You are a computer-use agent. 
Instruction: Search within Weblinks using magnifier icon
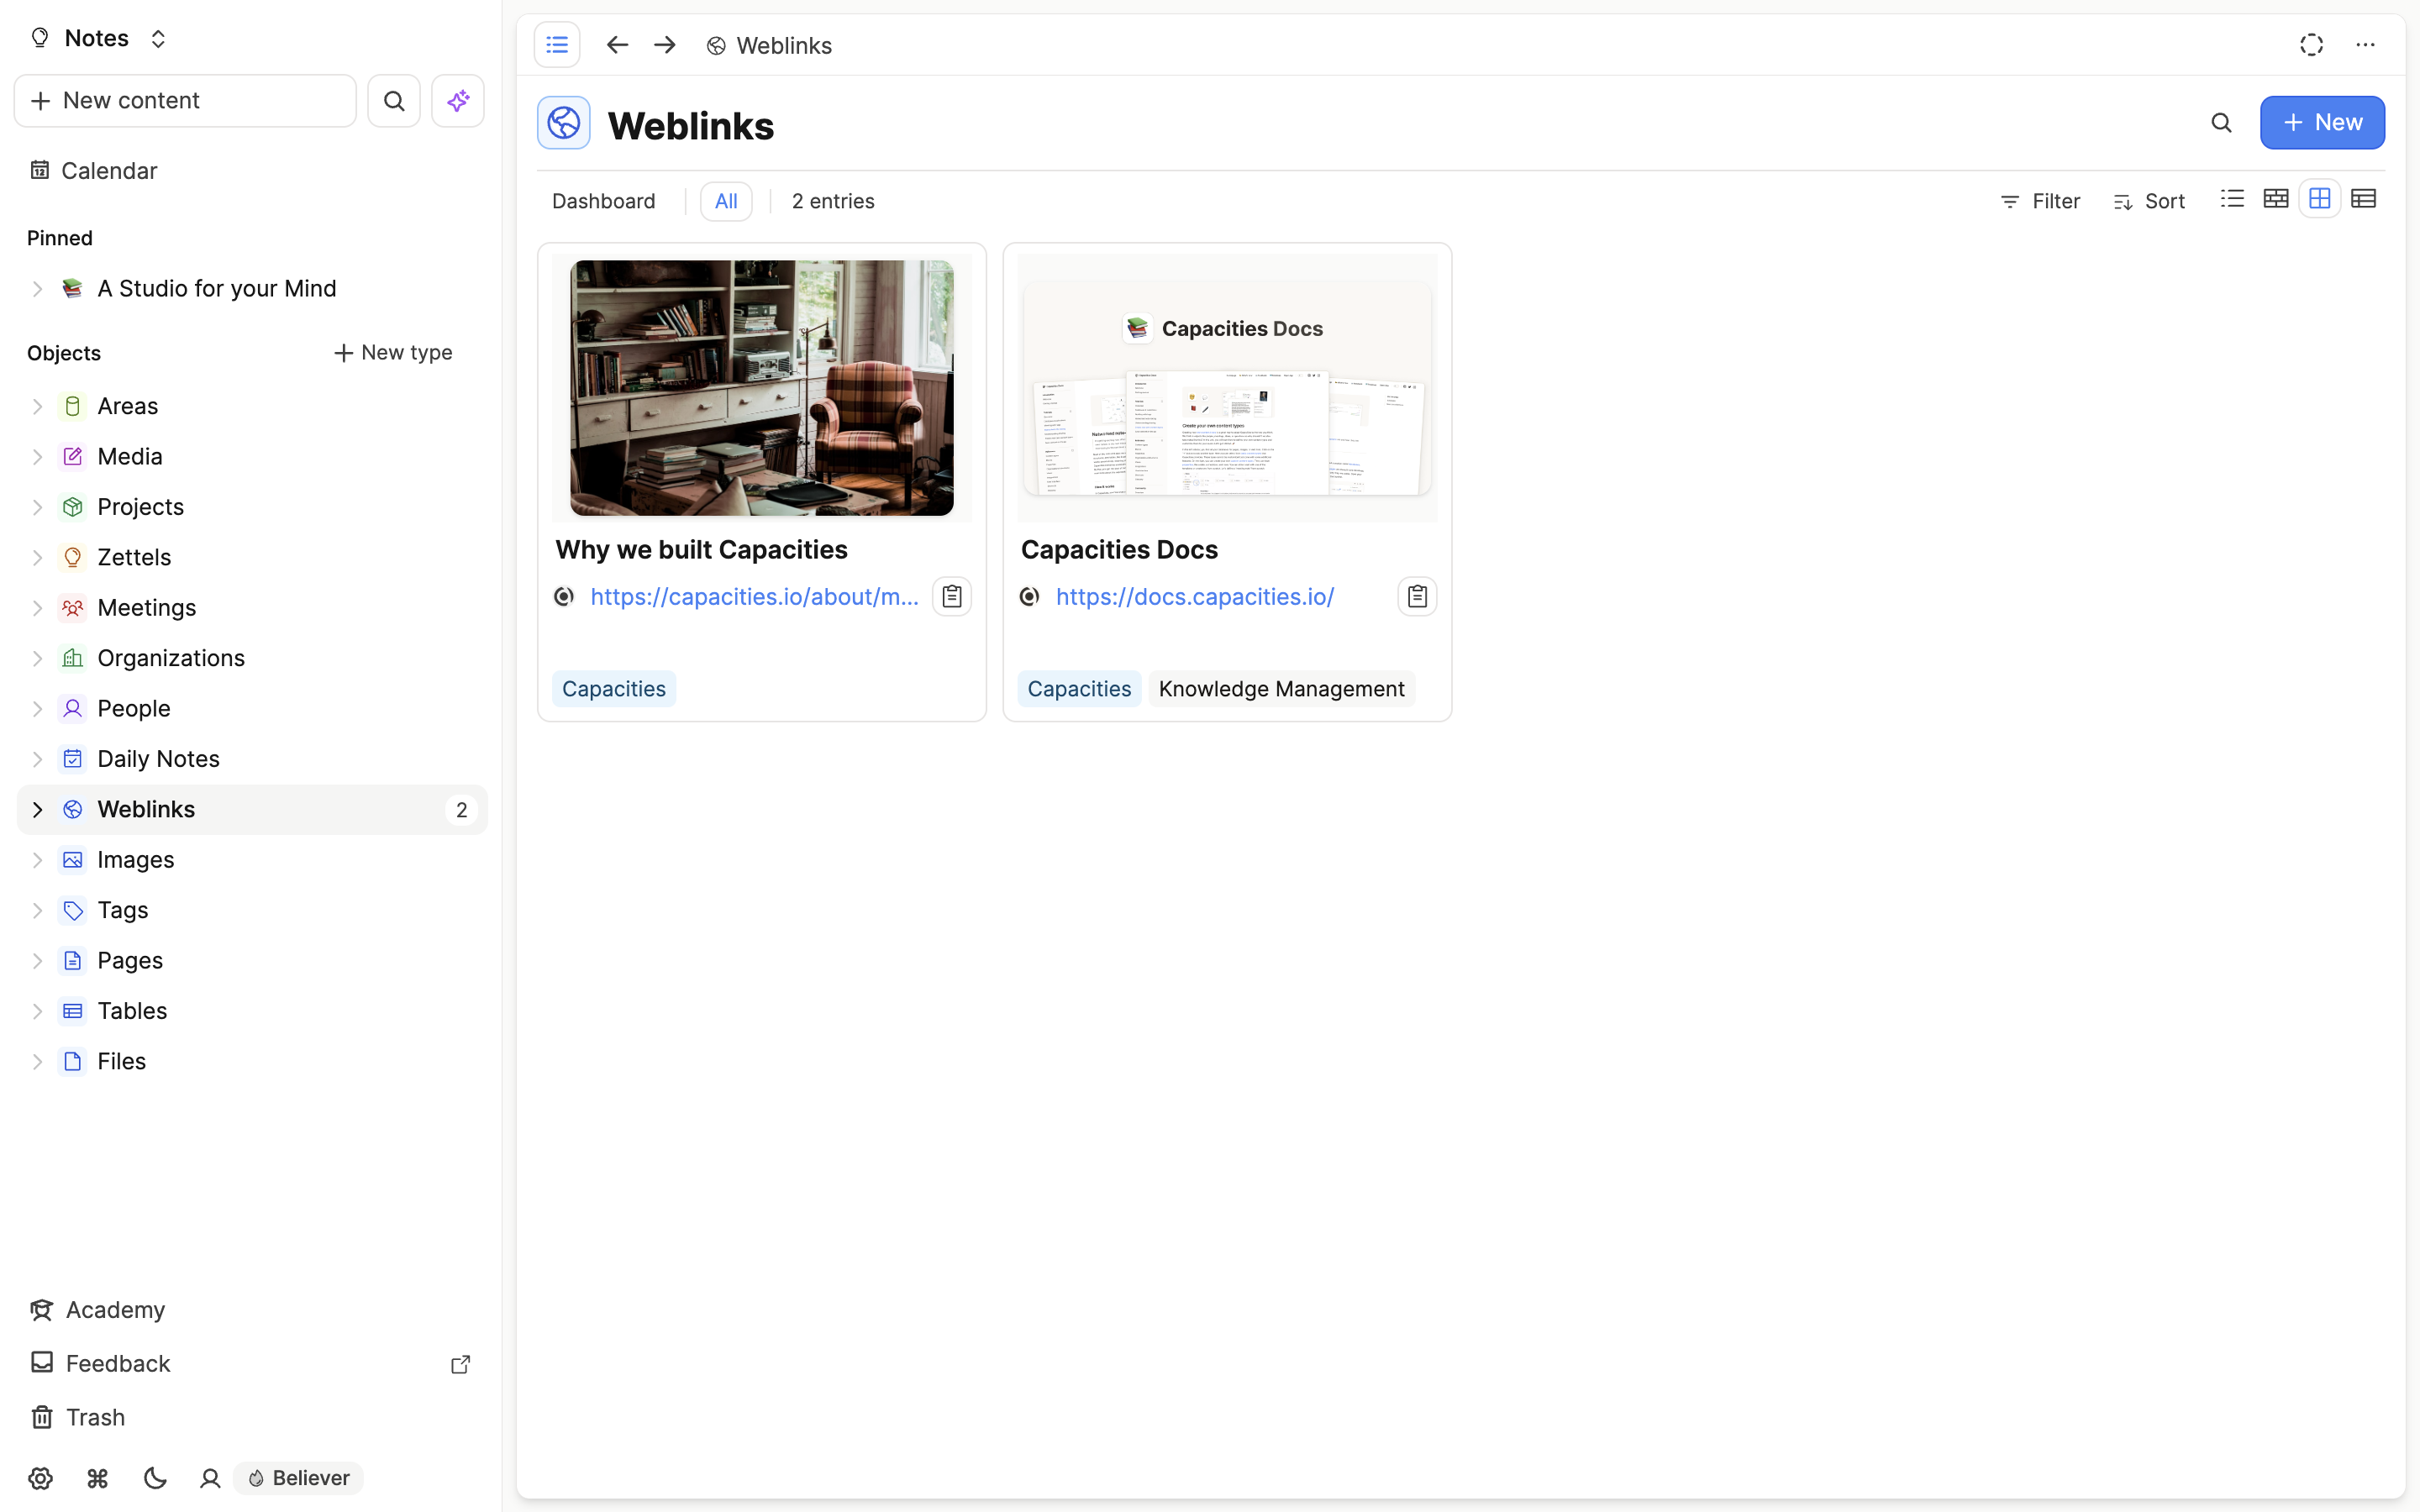(x=2221, y=123)
